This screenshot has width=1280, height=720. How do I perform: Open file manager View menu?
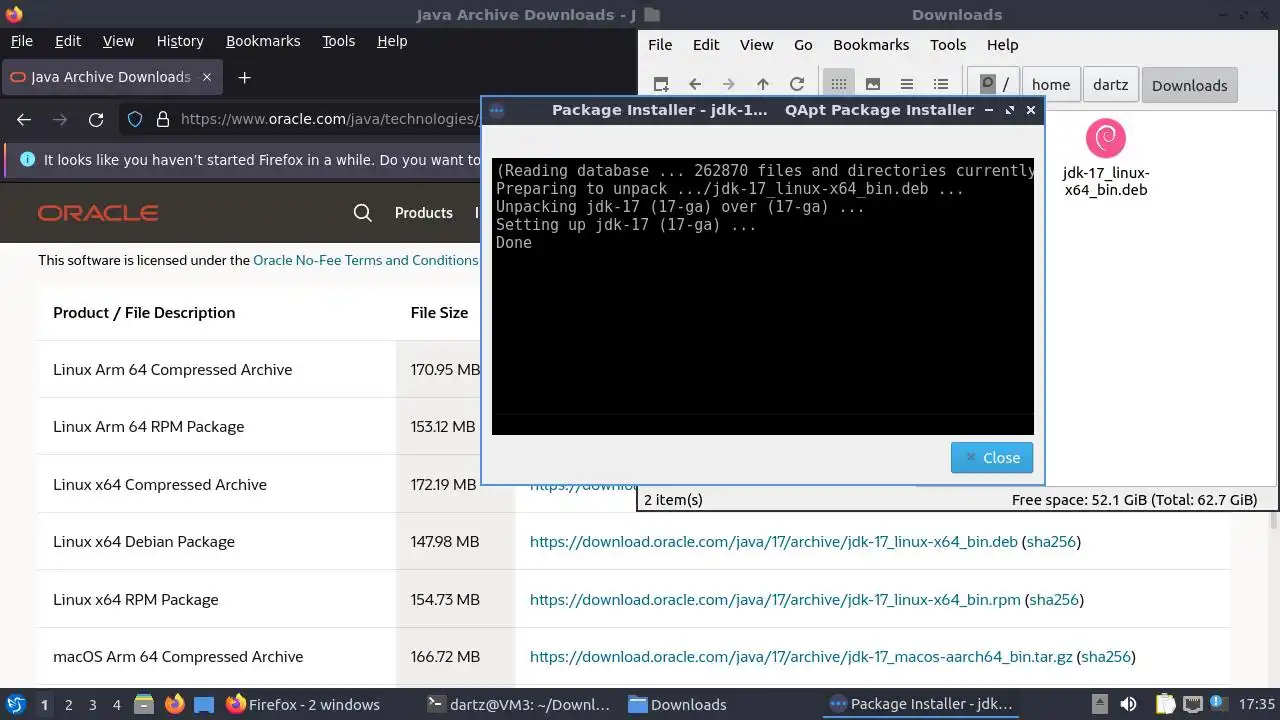[756, 45]
